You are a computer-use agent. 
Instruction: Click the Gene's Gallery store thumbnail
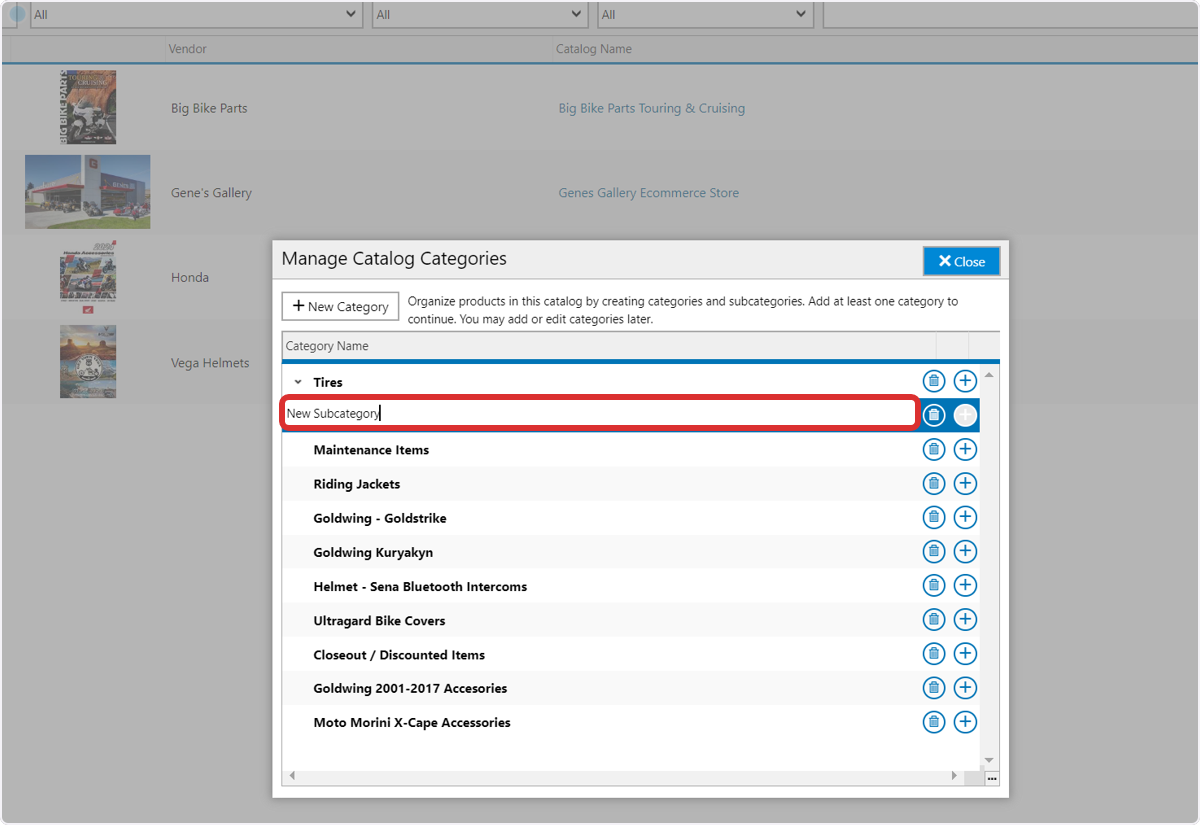[x=88, y=192]
